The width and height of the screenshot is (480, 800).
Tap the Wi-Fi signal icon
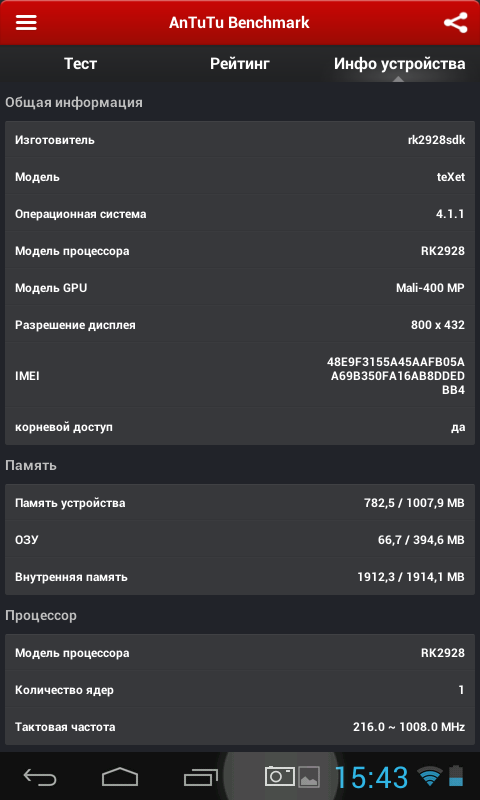coord(430,777)
